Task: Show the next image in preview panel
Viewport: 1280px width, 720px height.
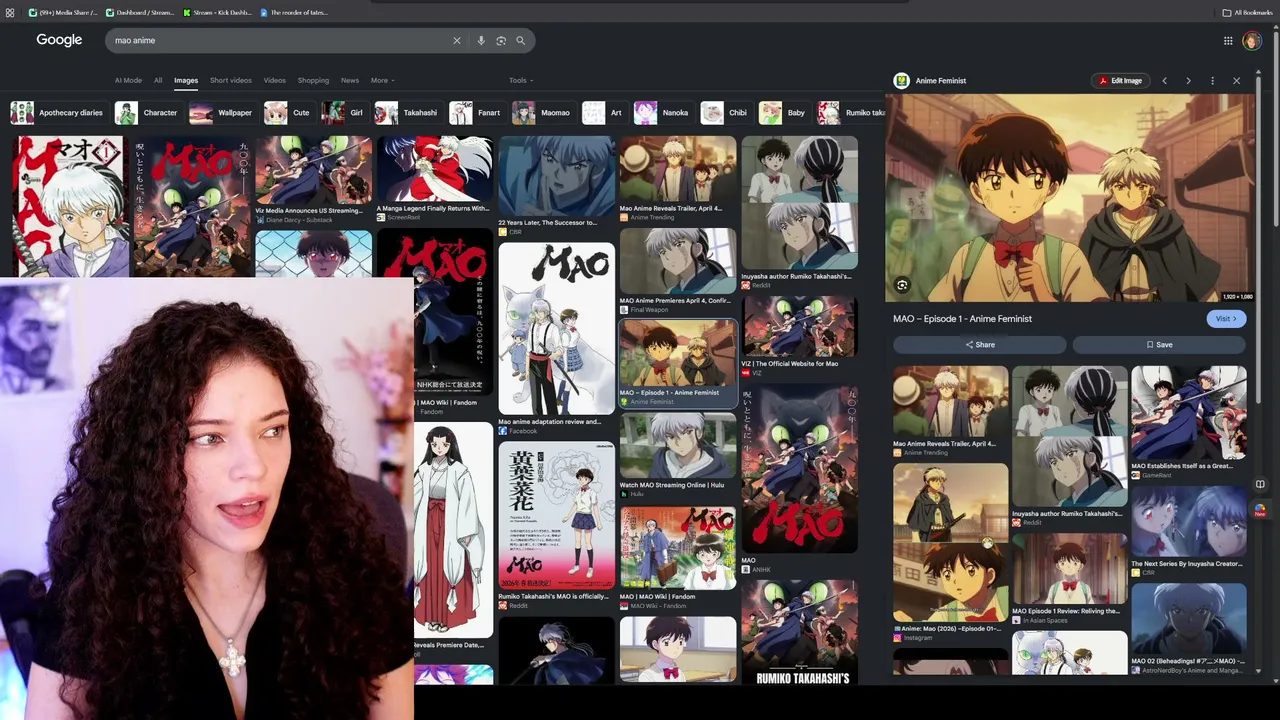Action: (1188, 81)
